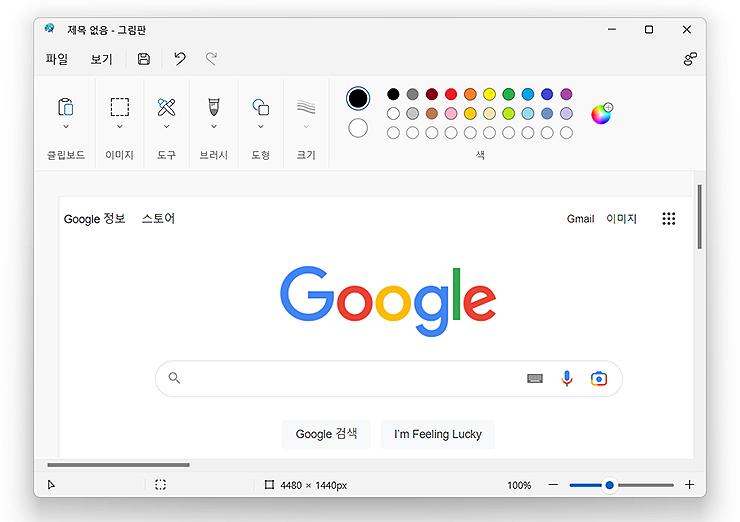Click the Google logo in the canvas

pyautogui.click(x=388, y=300)
